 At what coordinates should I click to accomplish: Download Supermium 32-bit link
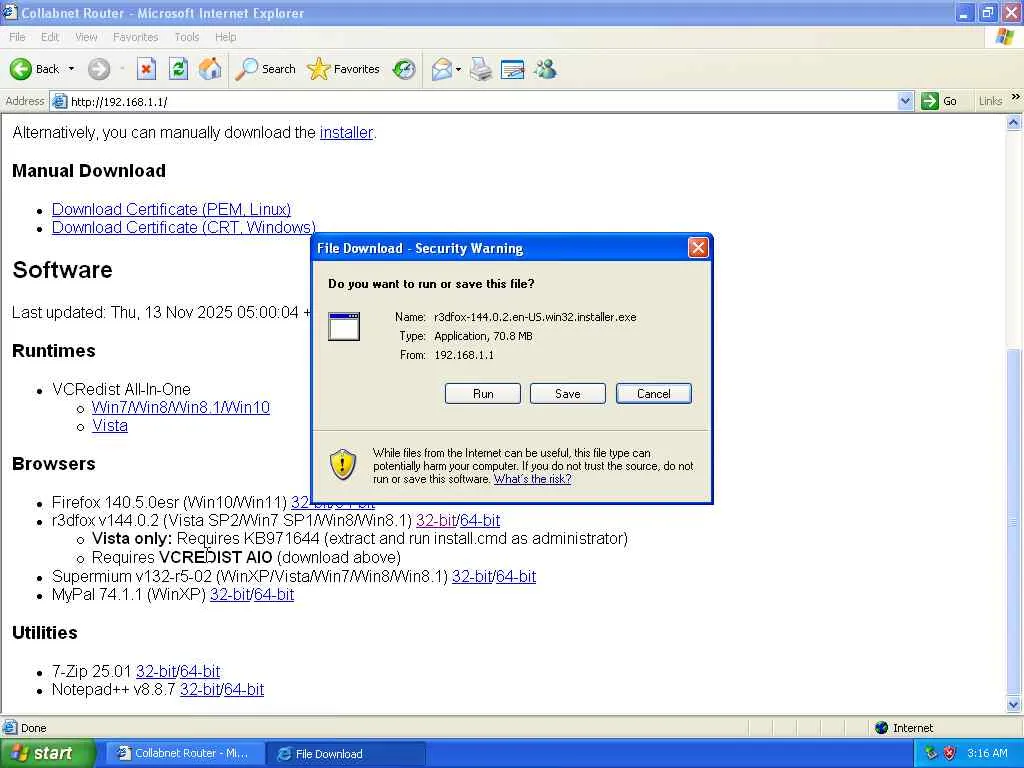point(472,577)
